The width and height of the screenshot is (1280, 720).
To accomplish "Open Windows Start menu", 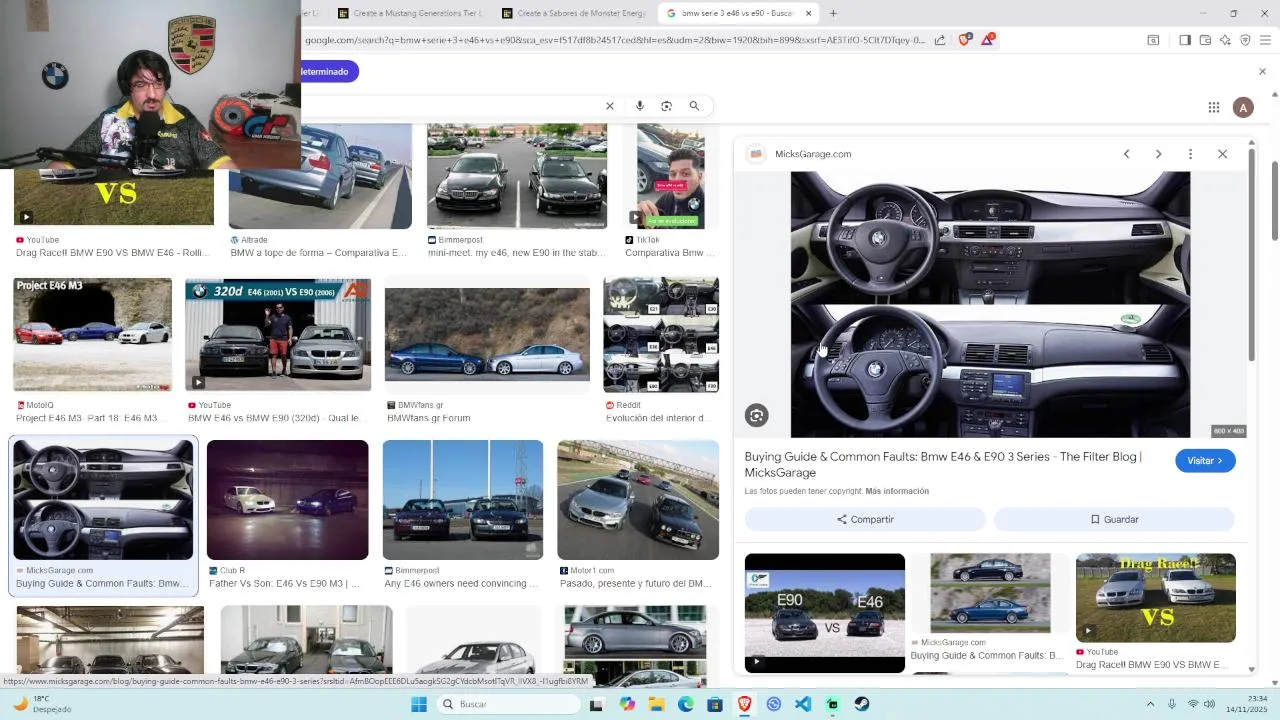I will click(419, 704).
